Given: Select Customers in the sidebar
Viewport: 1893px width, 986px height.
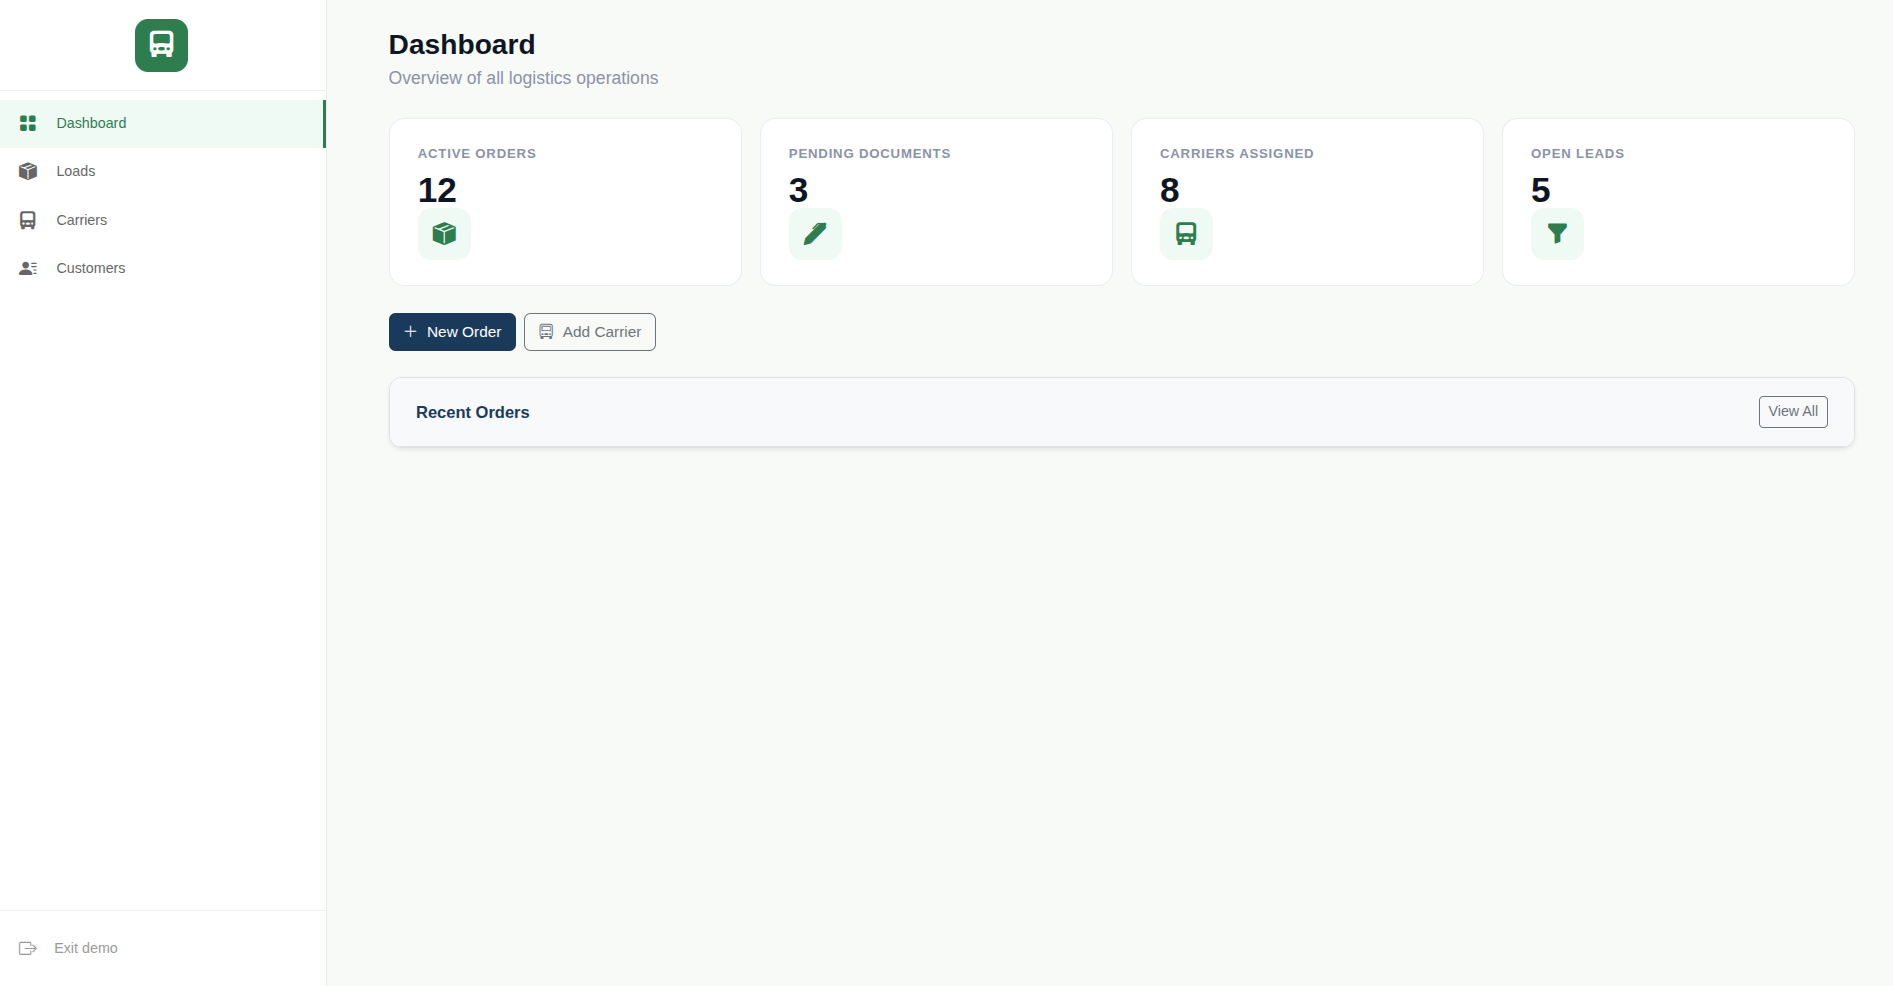Looking at the screenshot, I should 163,268.
